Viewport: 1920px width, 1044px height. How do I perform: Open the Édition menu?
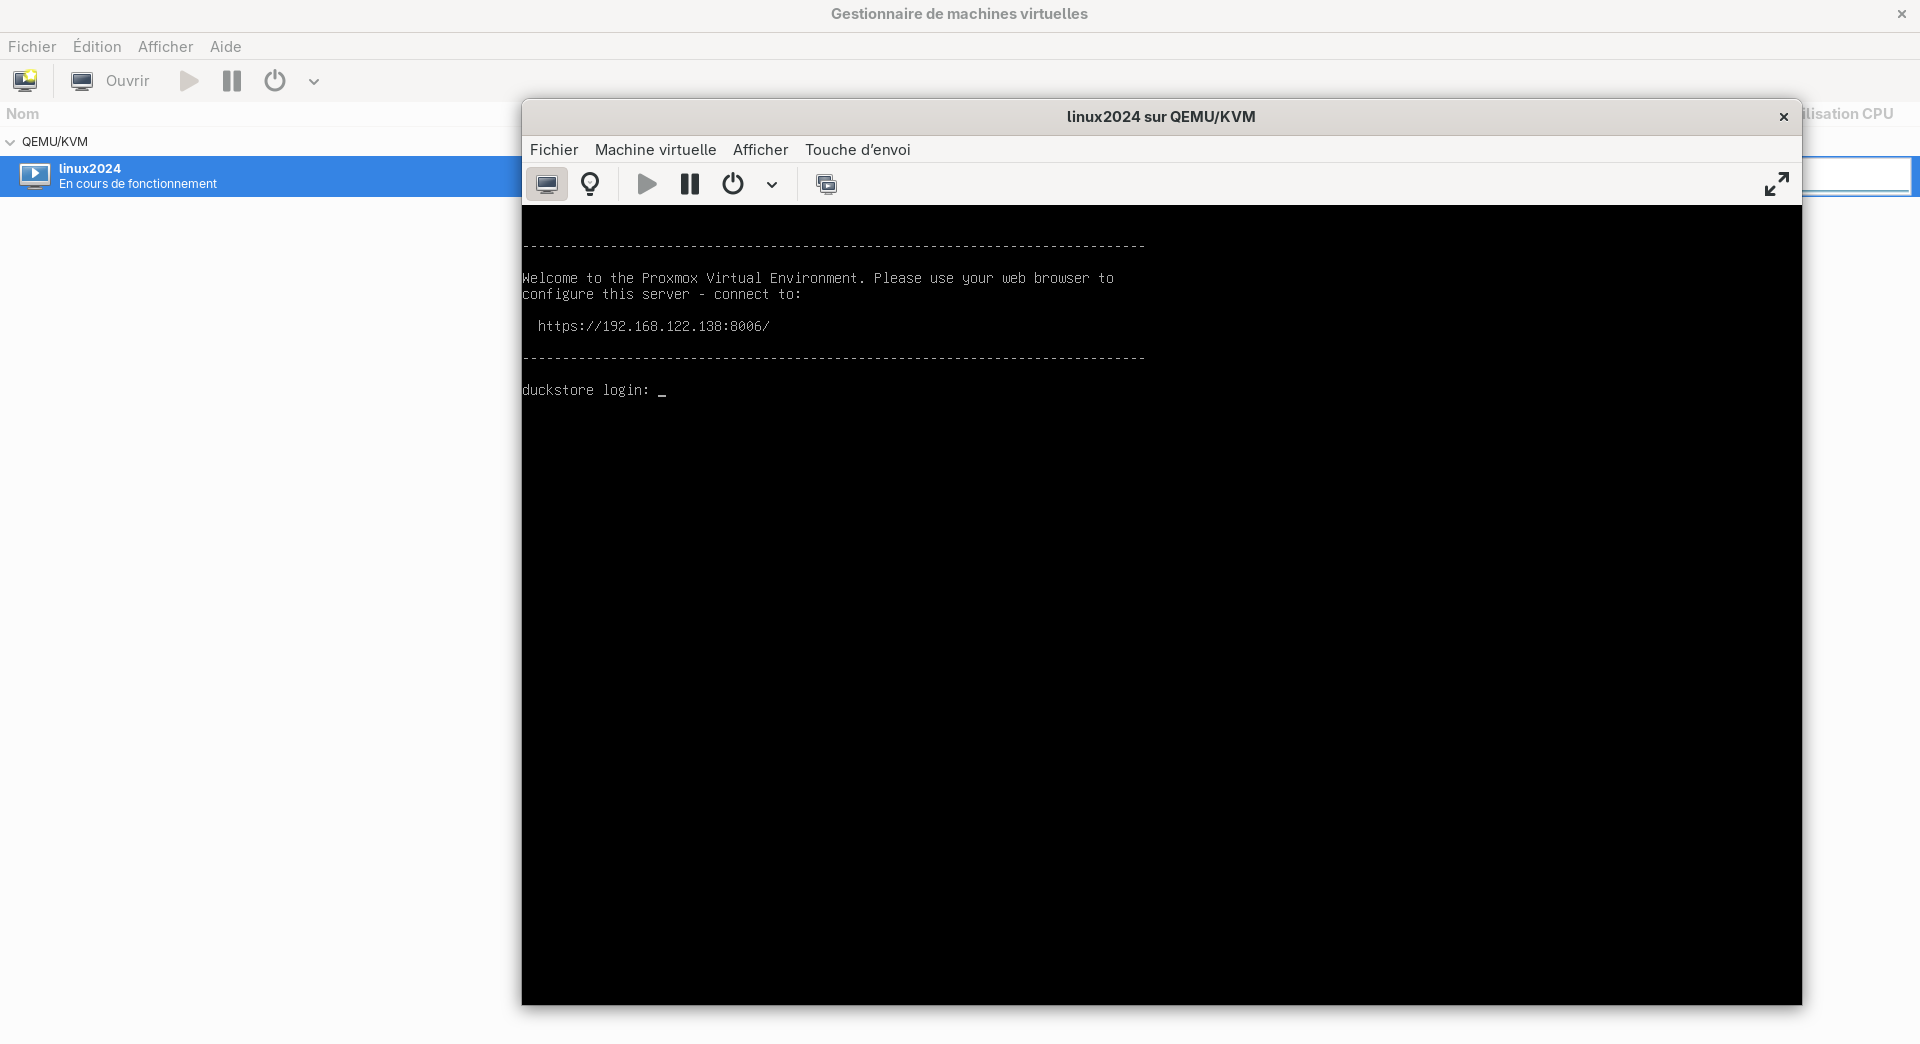coord(97,47)
